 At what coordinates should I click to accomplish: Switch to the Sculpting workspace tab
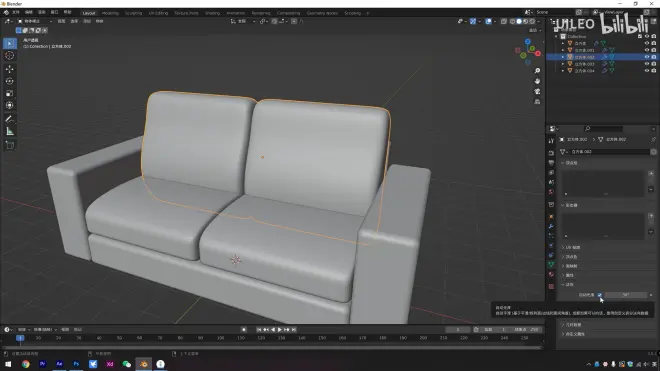pyautogui.click(x=133, y=13)
